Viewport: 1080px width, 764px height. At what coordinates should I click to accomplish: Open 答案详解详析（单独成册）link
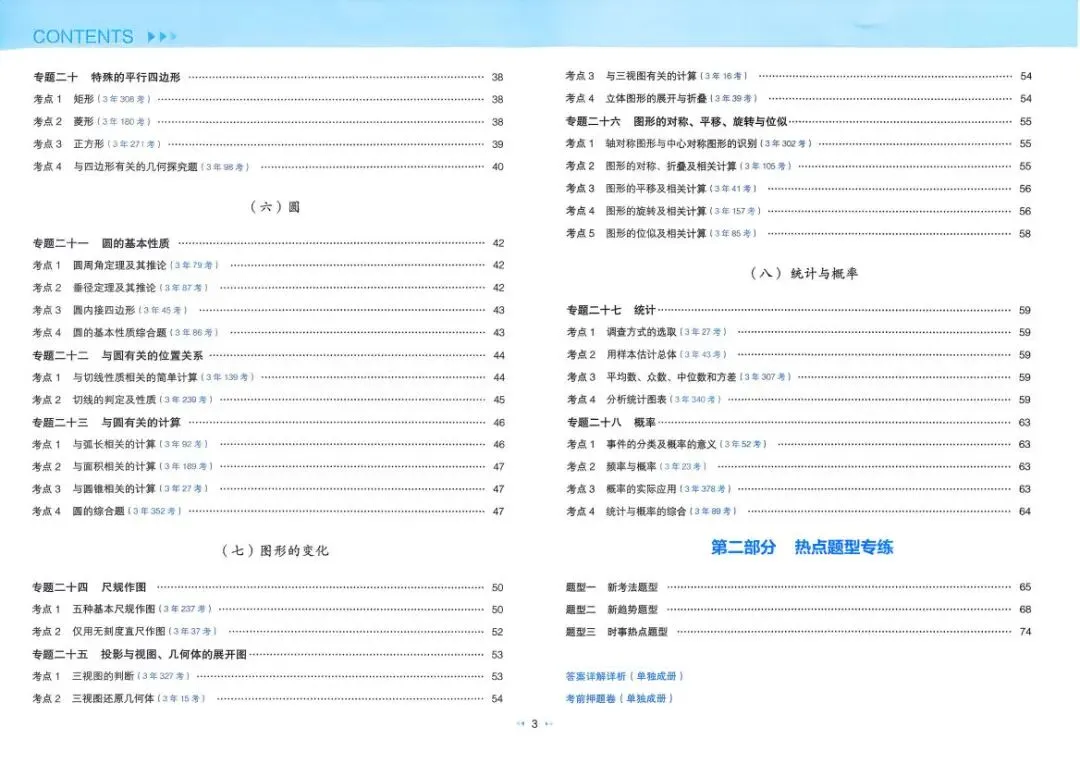[621, 675]
